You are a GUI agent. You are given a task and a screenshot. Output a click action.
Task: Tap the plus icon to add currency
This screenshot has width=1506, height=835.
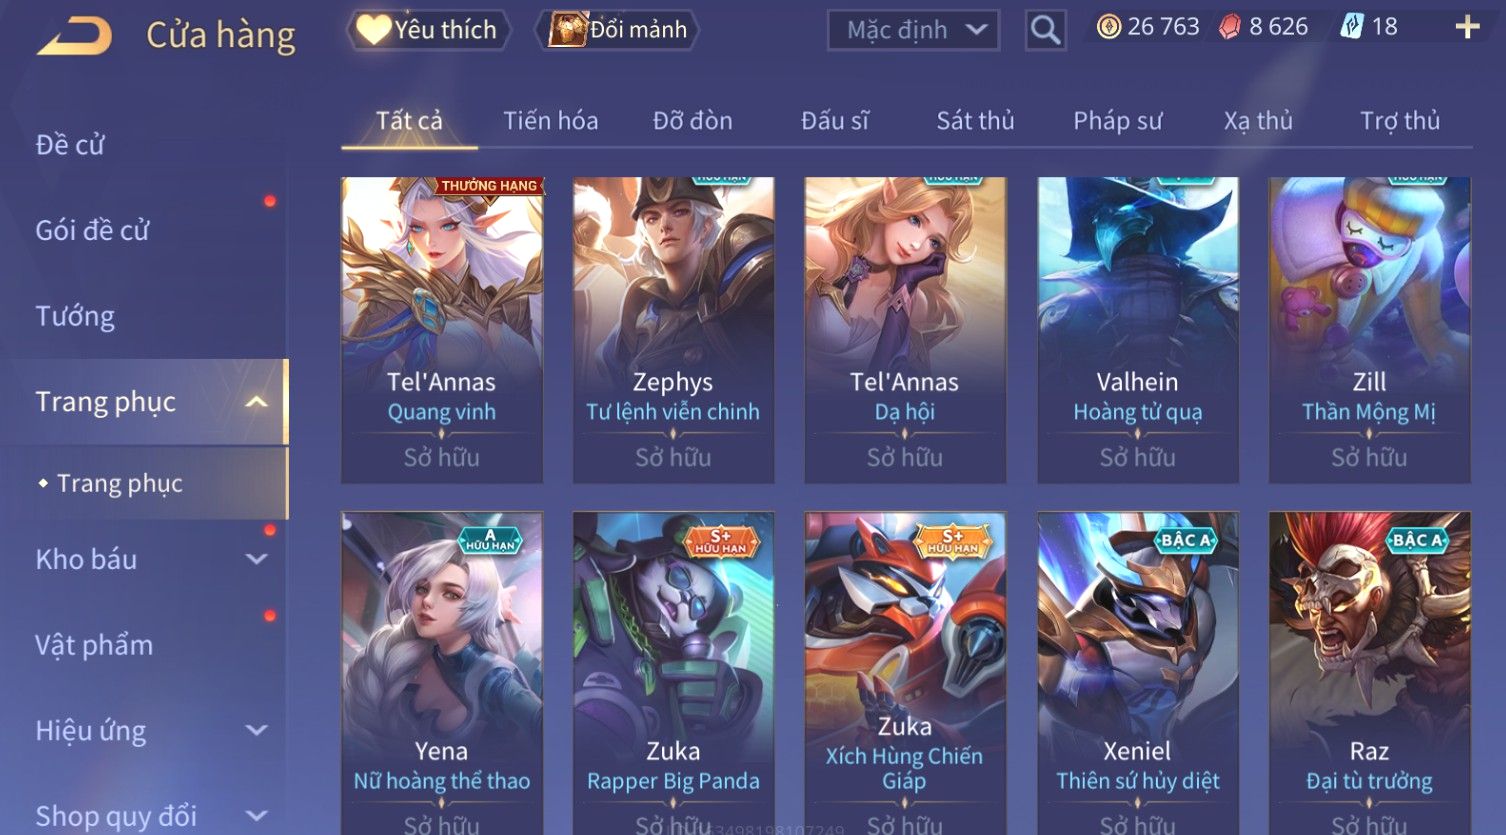(1467, 27)
